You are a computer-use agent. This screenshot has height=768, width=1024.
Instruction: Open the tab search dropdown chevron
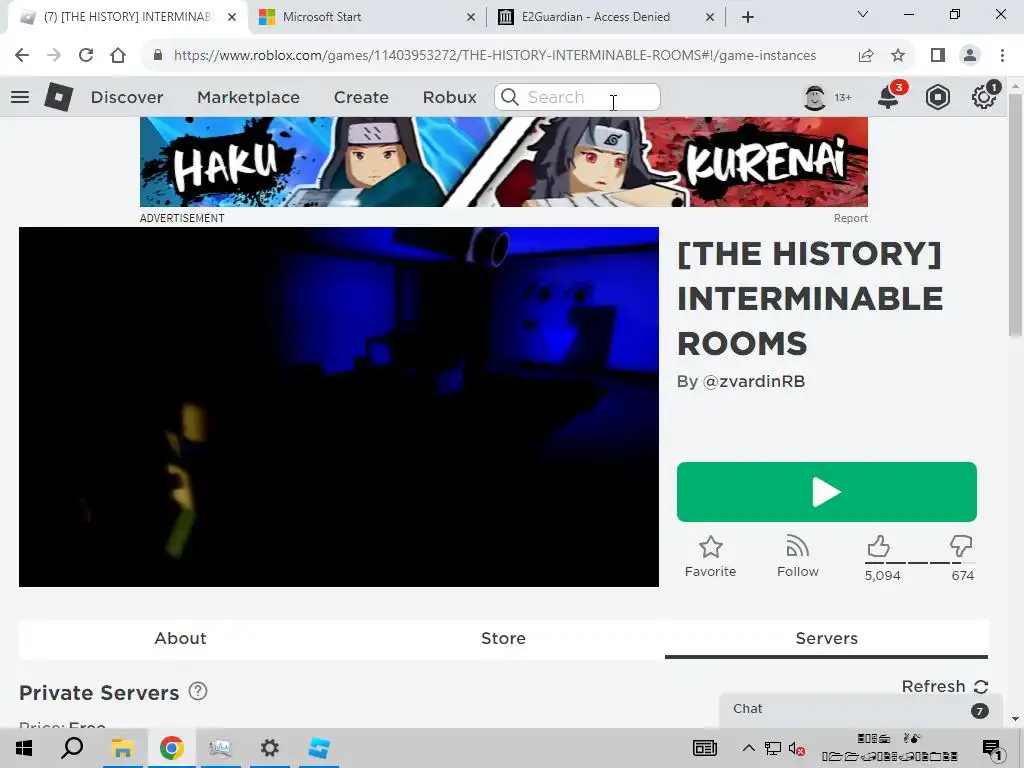coord(863,14)
